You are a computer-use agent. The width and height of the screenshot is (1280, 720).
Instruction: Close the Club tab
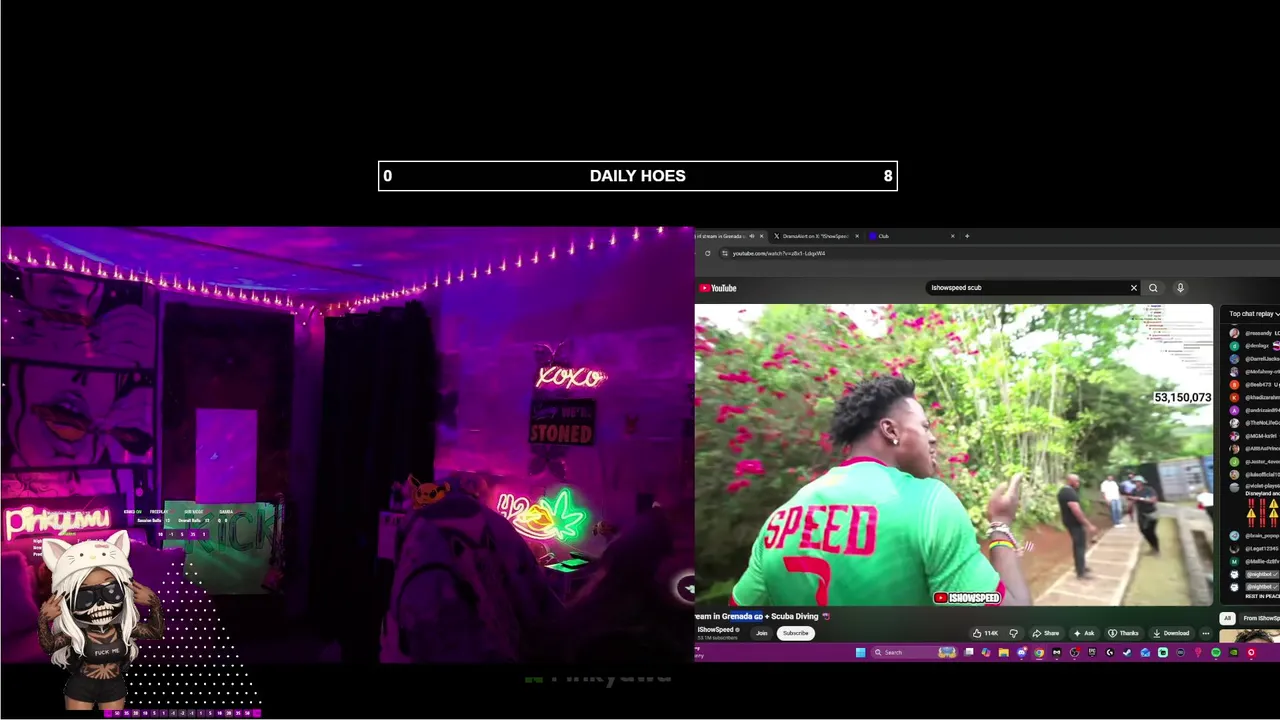tap(953, 236)
